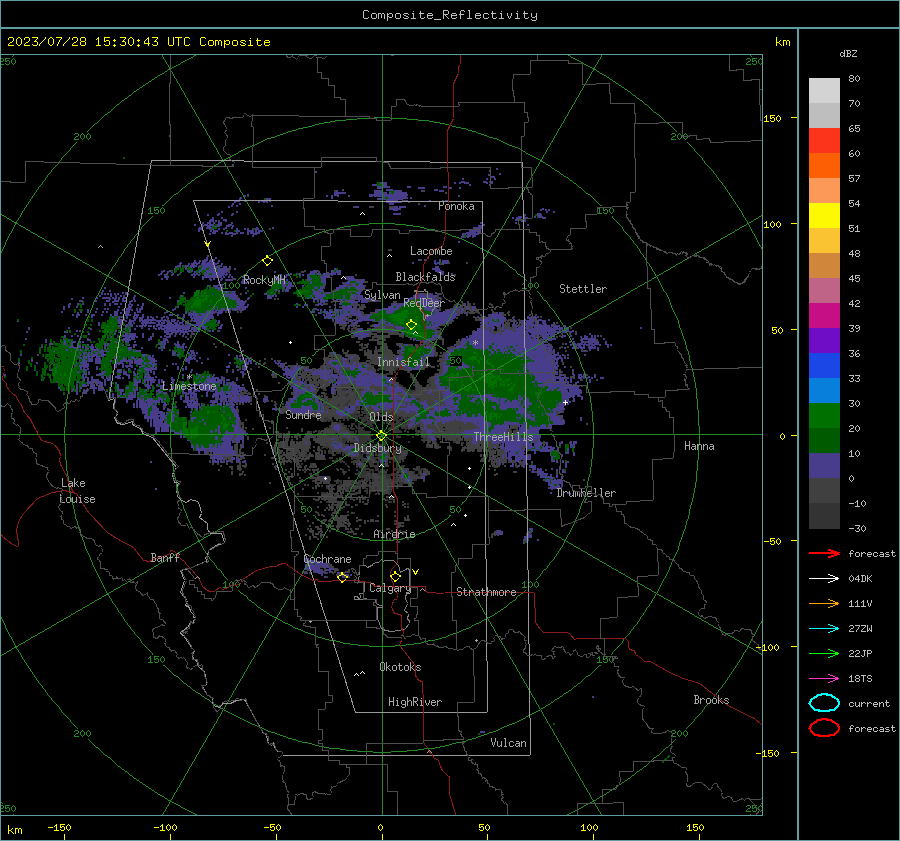This screenshot has width=900, height=841.
Task: Click the Brooks city label
Action: [x=711, y=700]
